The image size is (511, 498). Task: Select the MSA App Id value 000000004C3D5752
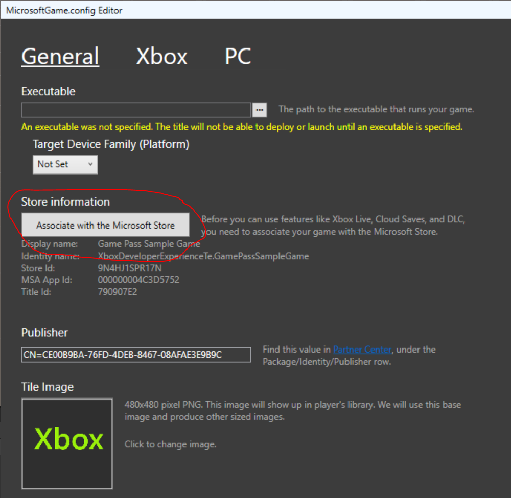point(139,280)
